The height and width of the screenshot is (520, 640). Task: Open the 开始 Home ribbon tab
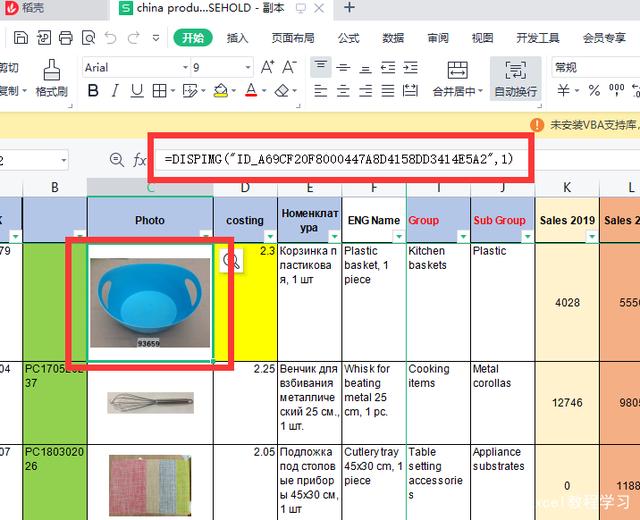click(x=193, y=38)
